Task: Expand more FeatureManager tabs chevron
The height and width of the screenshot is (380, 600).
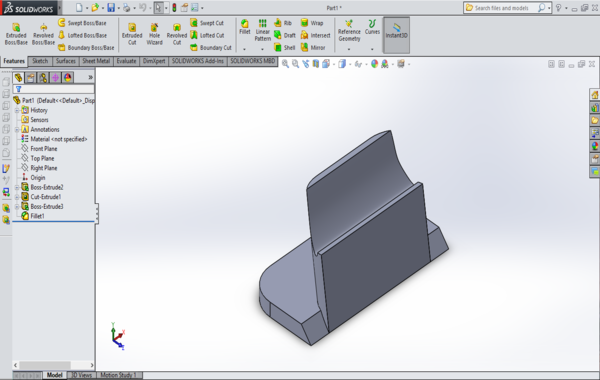Action: pos(90,78)
